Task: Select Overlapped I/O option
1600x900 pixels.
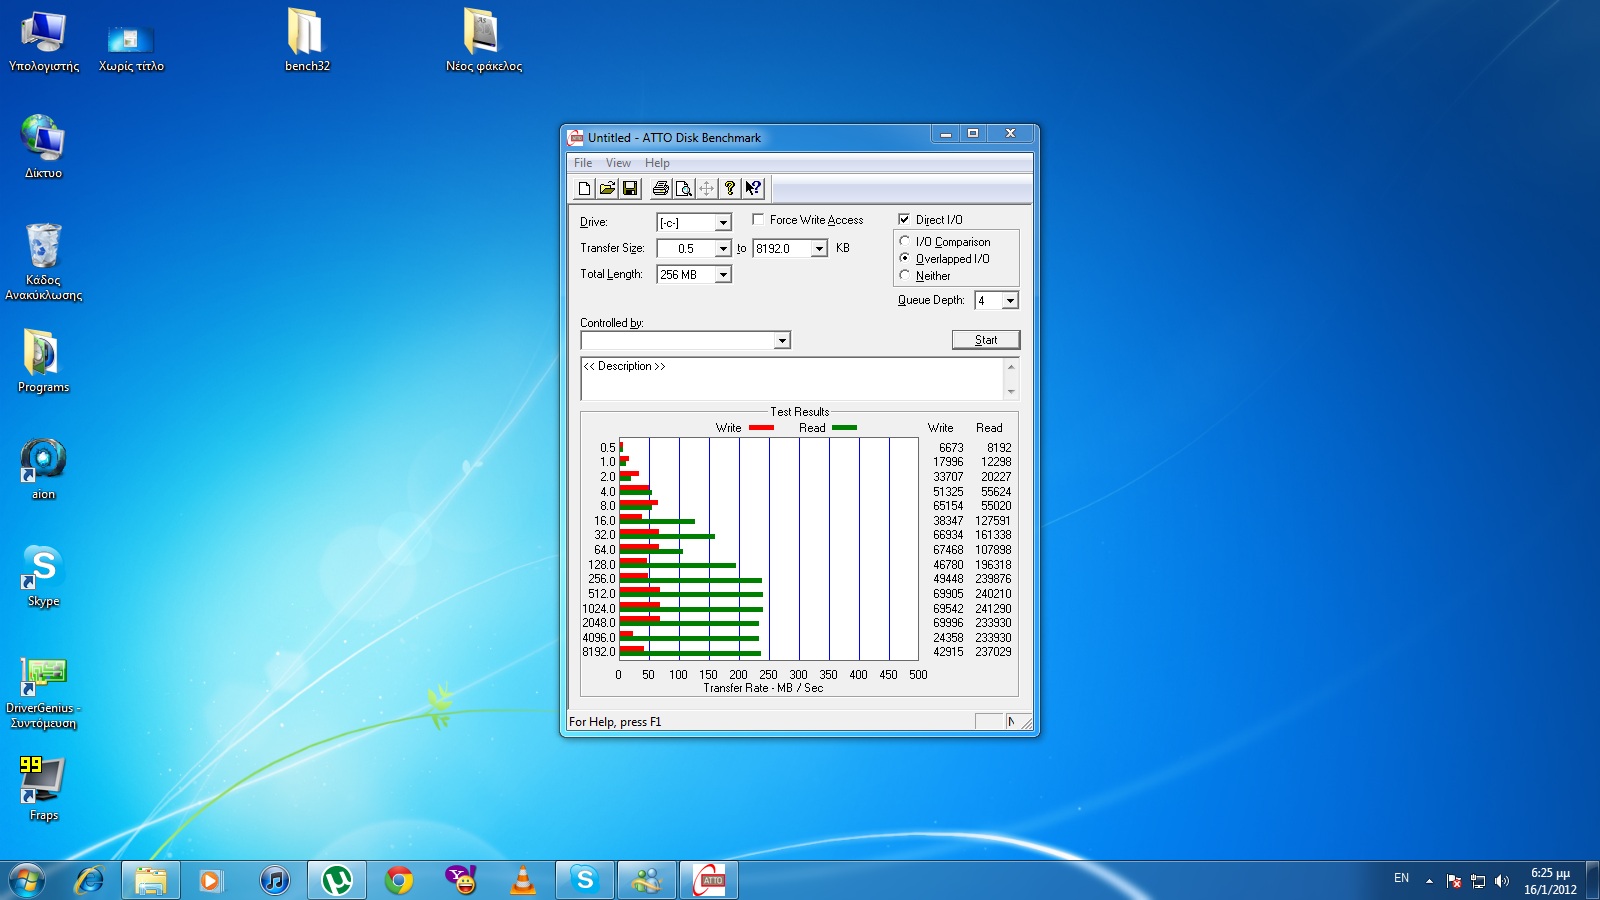Action: [905, 258]
